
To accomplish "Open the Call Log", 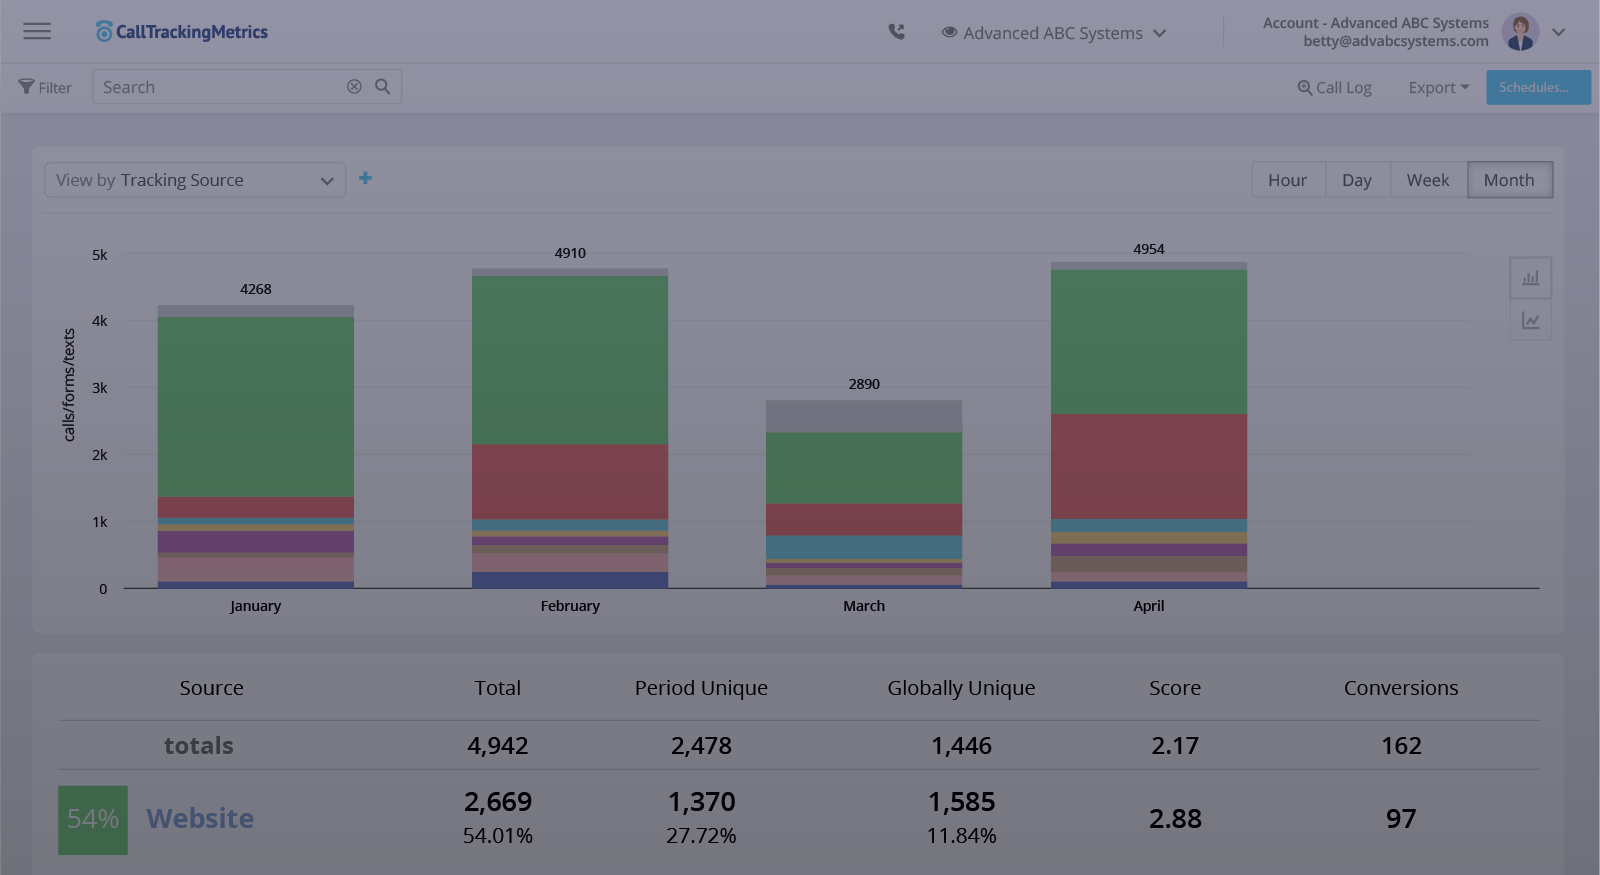I will tap(1335, 88).
